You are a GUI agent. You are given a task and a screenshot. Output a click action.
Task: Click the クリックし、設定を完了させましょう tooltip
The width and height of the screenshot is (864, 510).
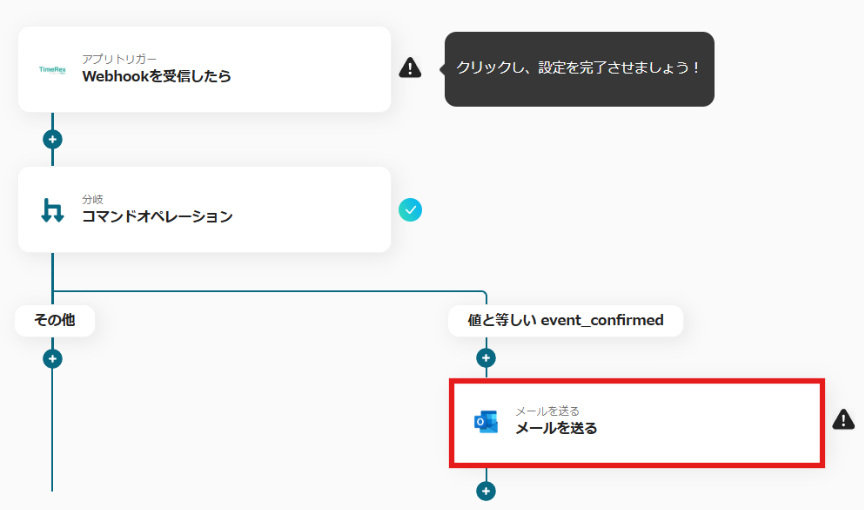(x=579, y=69)
